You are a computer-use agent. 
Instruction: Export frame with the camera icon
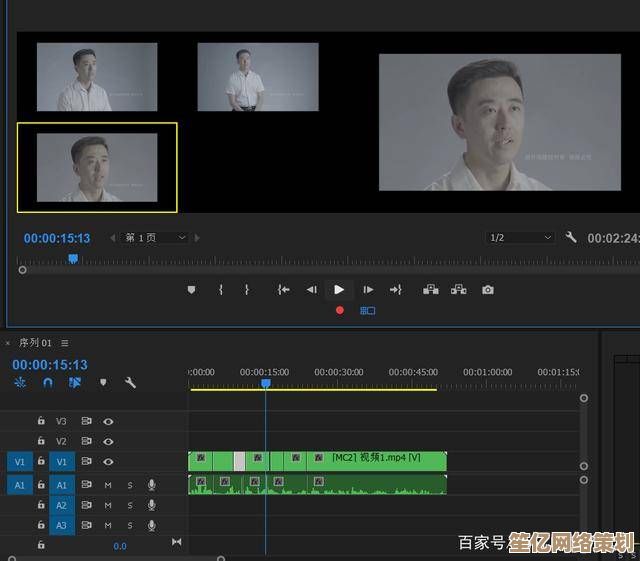click(x=488, y=290)
